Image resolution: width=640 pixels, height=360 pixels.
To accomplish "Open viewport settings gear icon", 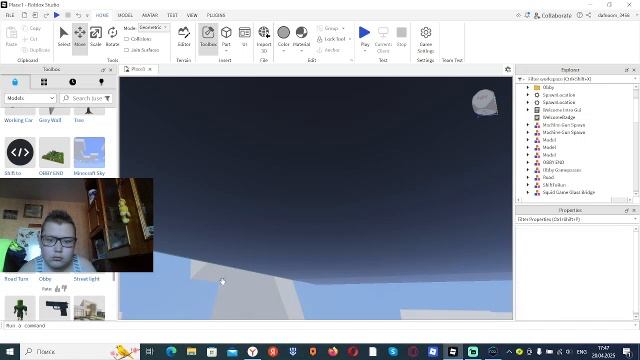I will click(x=508, y=69).
